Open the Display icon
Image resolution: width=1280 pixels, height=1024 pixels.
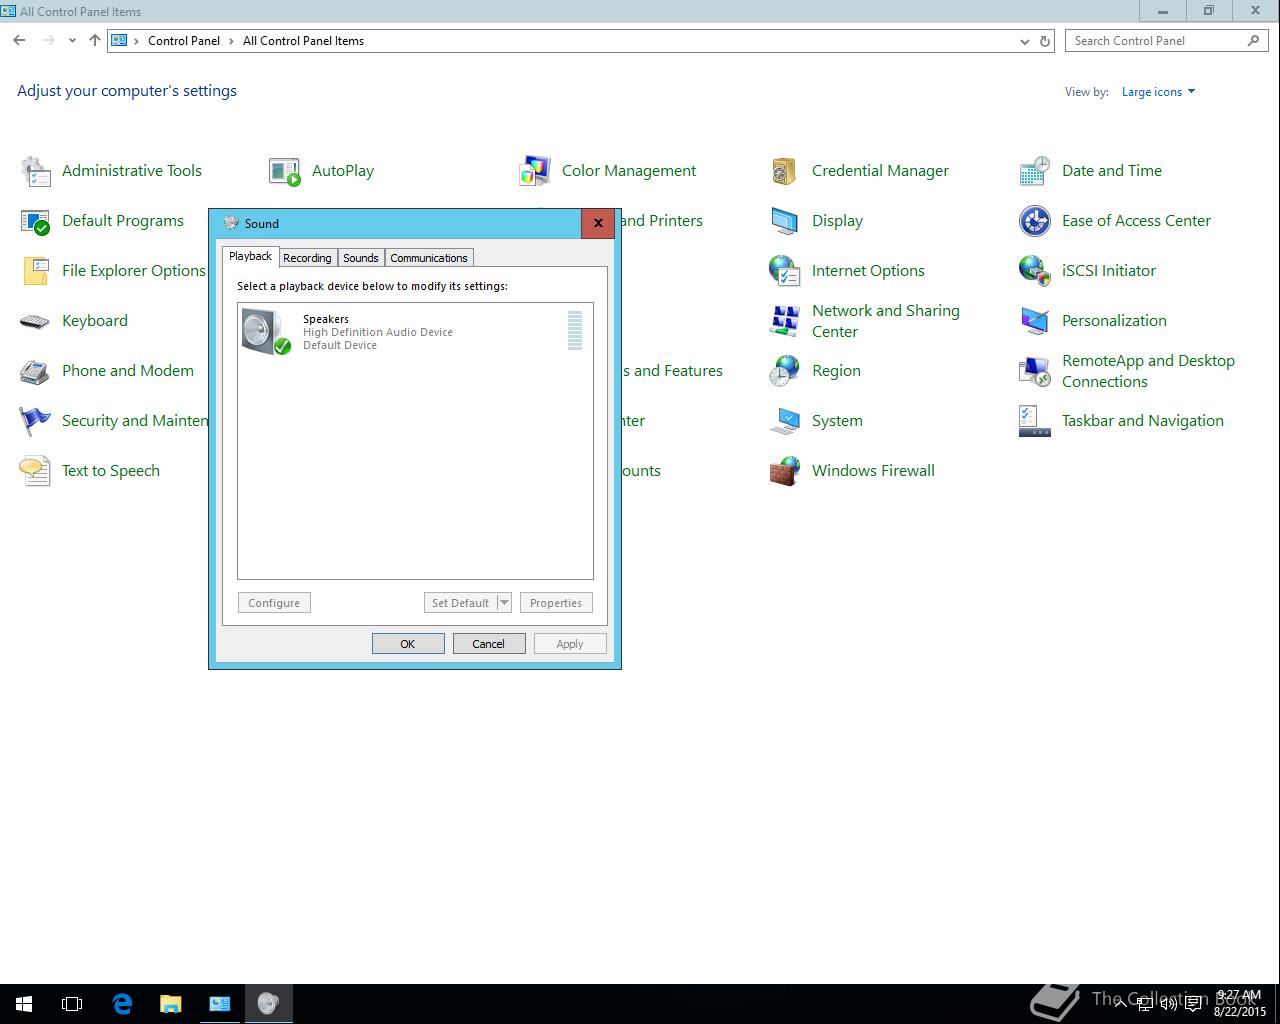pyautogui.click(x=785, y=221)
